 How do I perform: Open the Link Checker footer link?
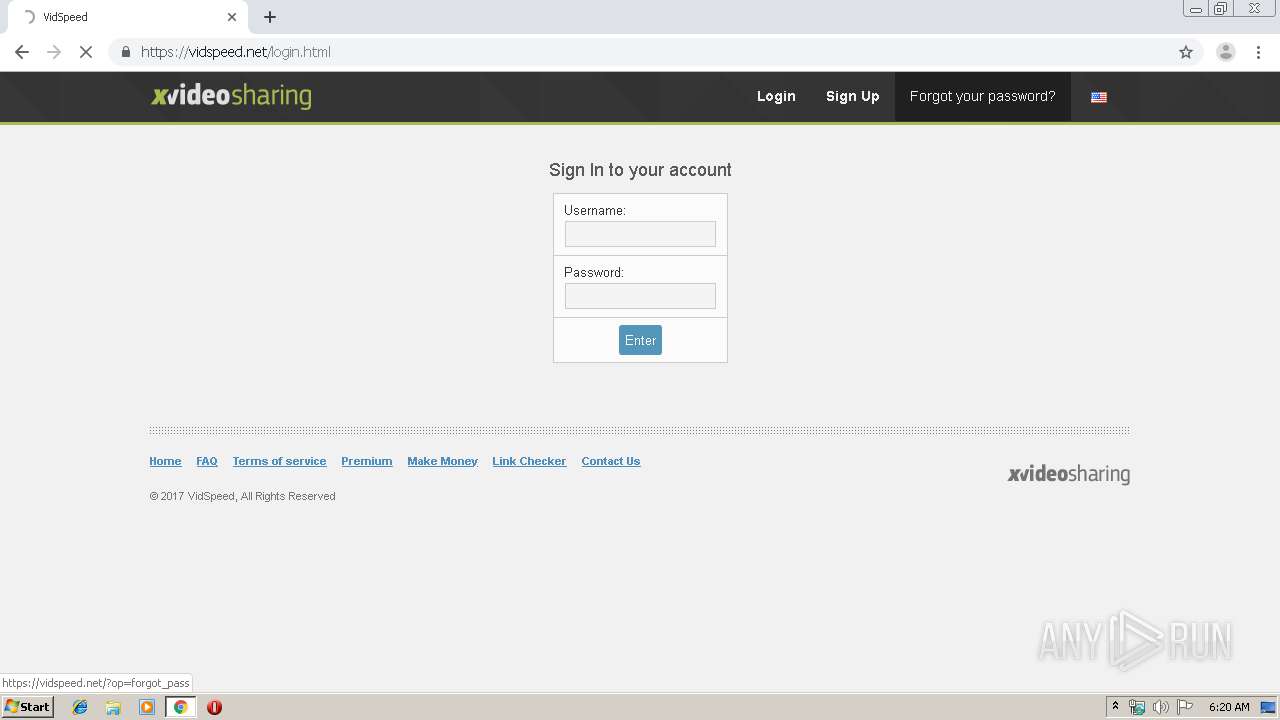pyautogui.click(x=529, y=461)
